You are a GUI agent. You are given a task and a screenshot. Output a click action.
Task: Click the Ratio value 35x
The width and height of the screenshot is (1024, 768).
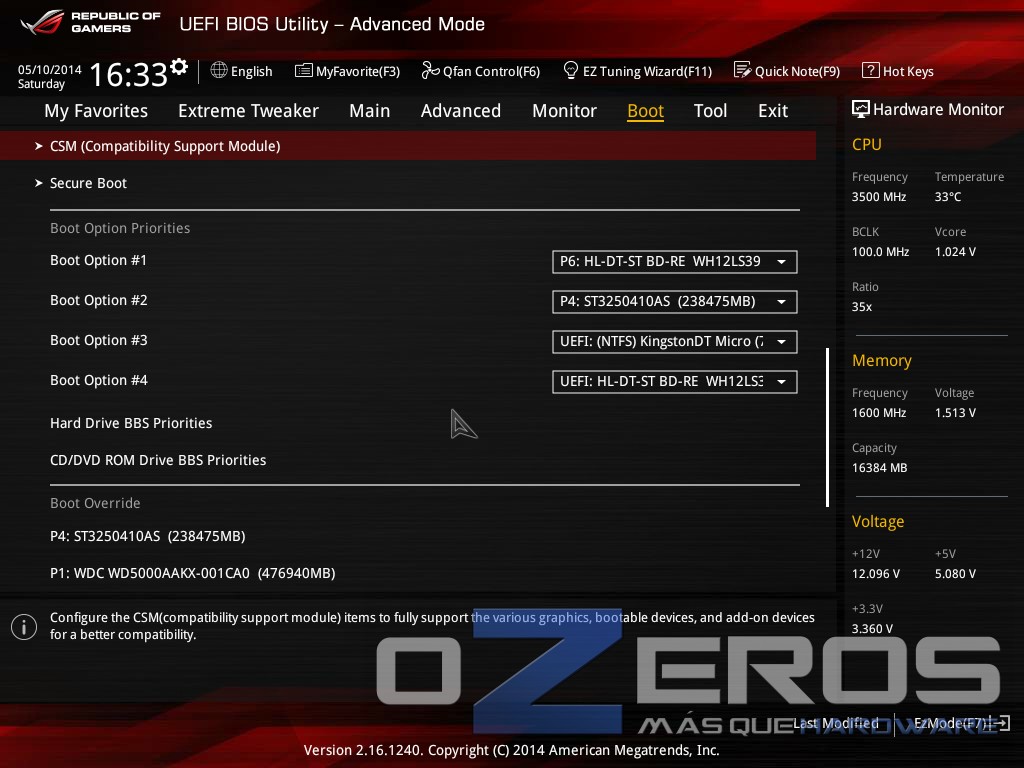(x=861, y=307)
